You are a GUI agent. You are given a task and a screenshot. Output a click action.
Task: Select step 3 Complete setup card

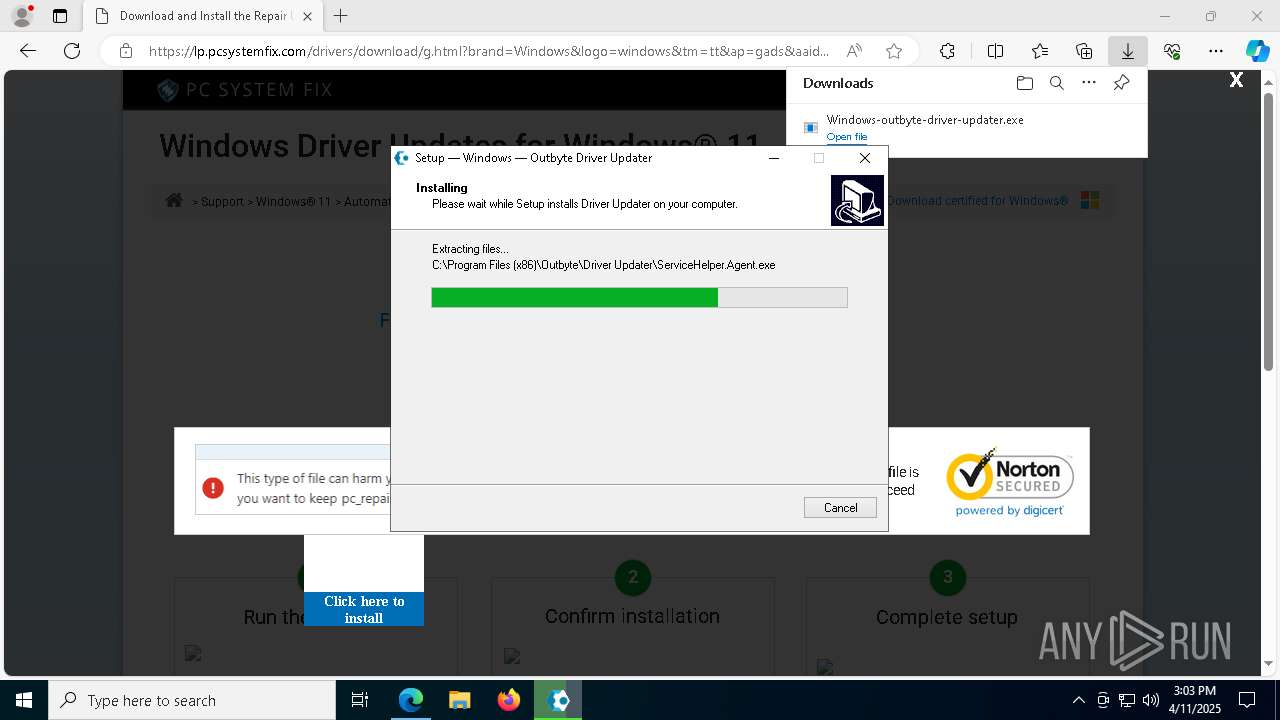click(x=947, y=617)
